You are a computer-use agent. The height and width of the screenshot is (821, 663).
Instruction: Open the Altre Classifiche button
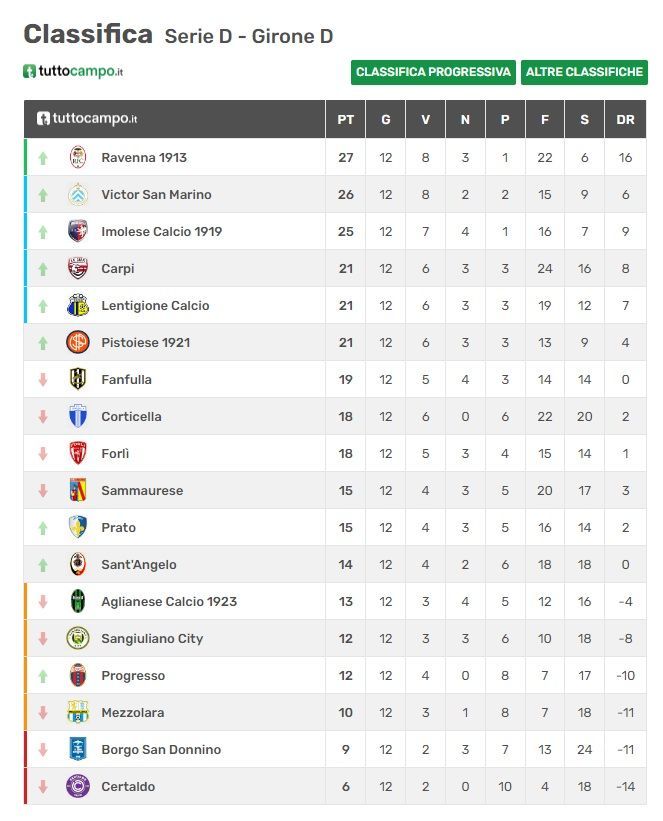pos(584,72)
